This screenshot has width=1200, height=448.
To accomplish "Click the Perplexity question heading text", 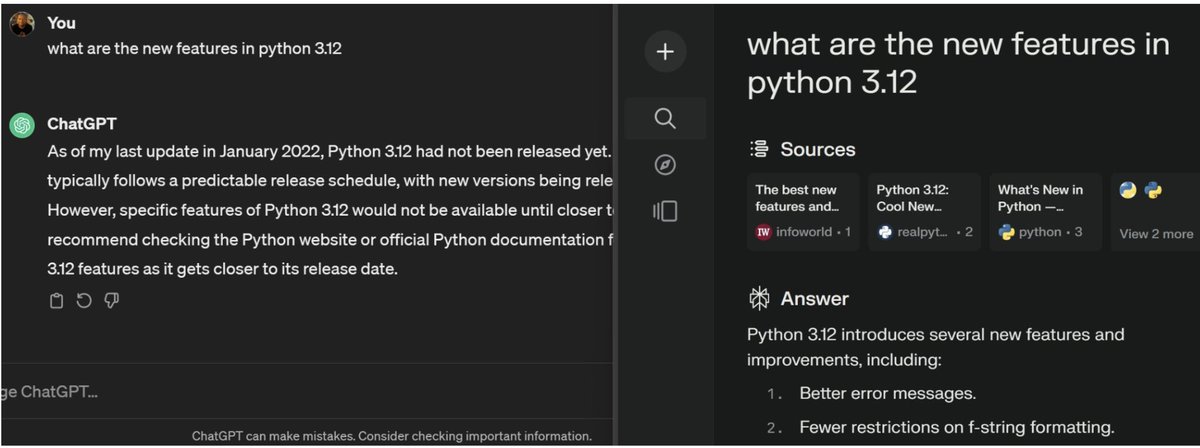I will pos(958,62).
